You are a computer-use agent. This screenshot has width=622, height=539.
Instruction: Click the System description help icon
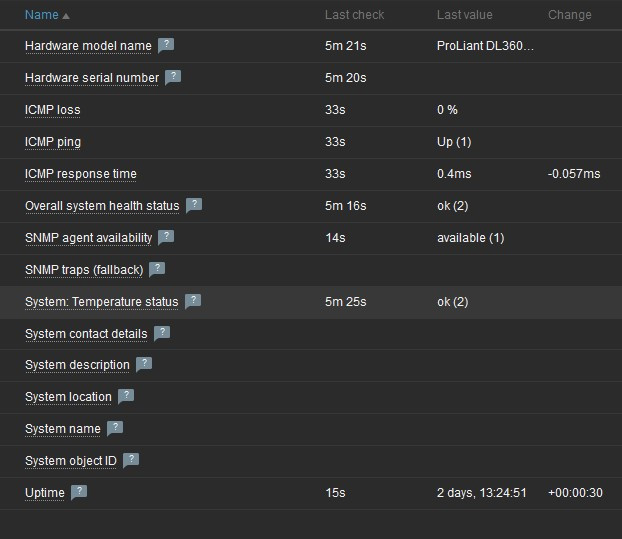coord(144,365)
